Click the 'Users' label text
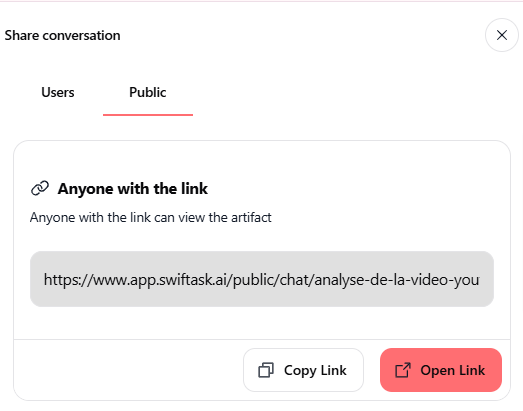 [x=58, y=92]
